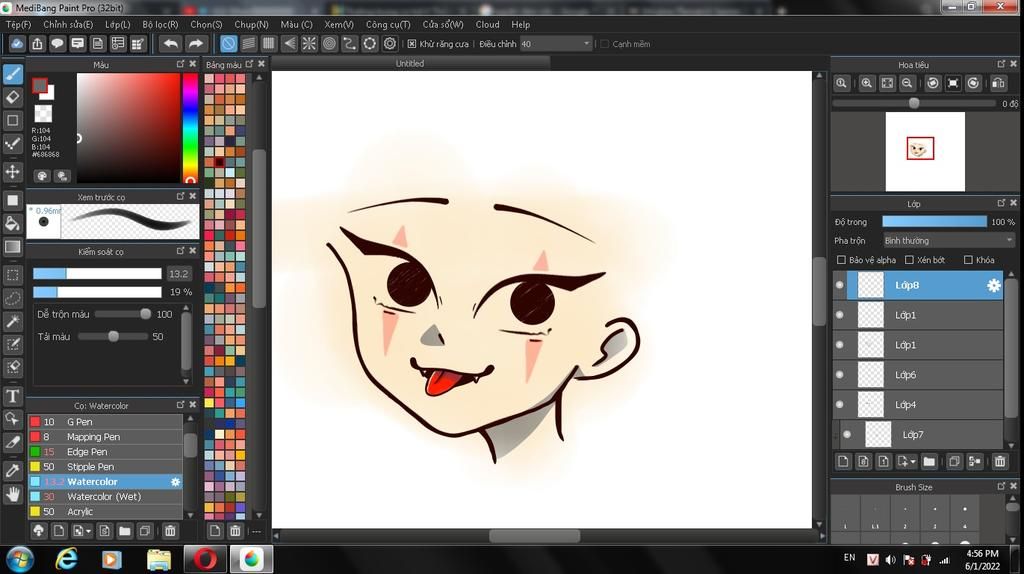Image resolution: width=1024 pixels, height=574 pixels.
Task: Select the Magic Wand tool
Action: (12, 321)
